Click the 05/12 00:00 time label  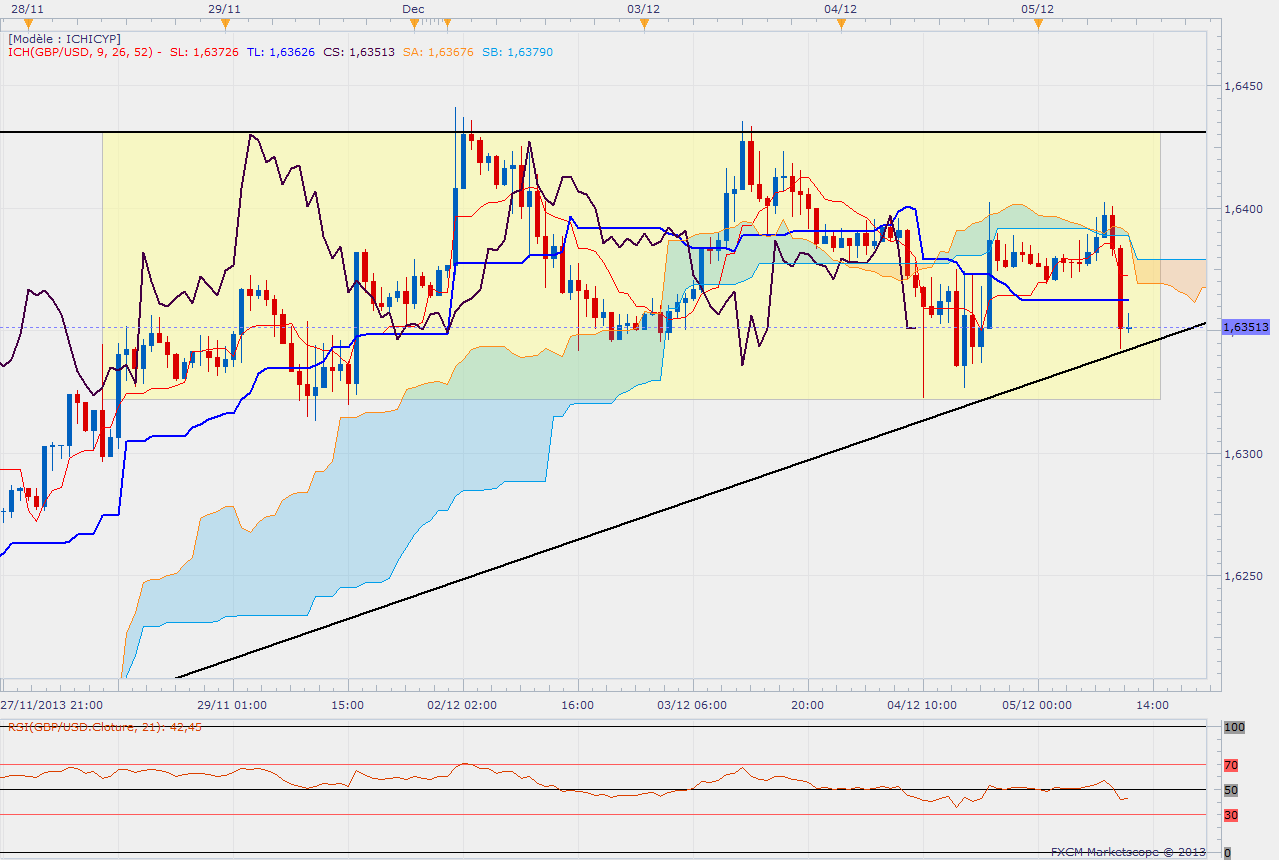(x=1036, y=705)
